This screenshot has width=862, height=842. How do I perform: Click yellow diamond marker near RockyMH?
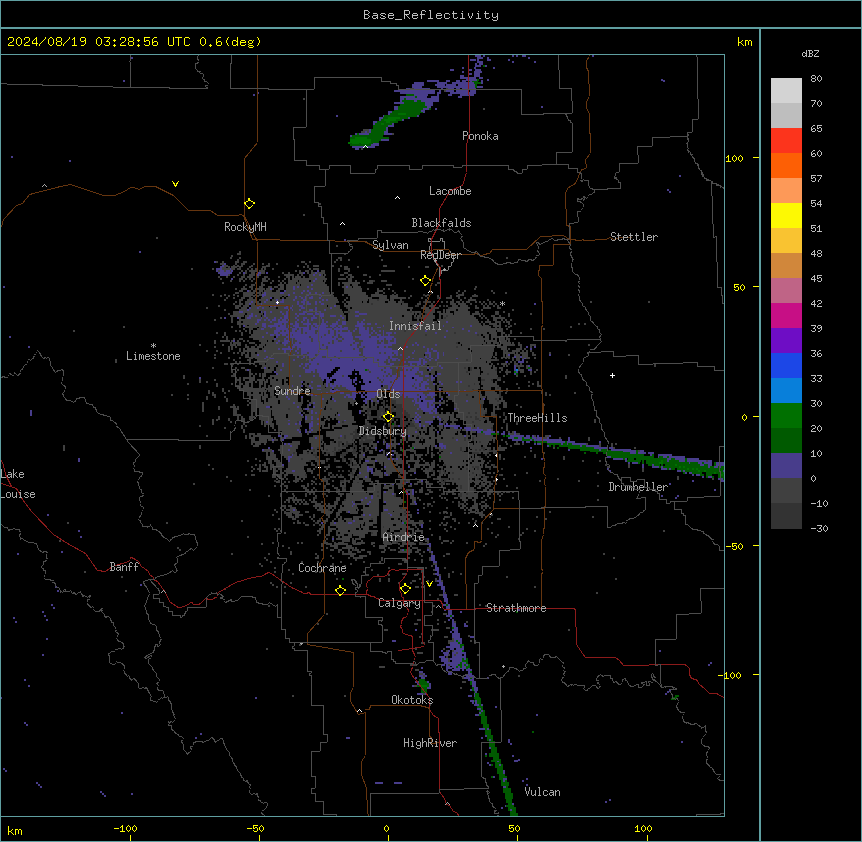tap(249, 204)
